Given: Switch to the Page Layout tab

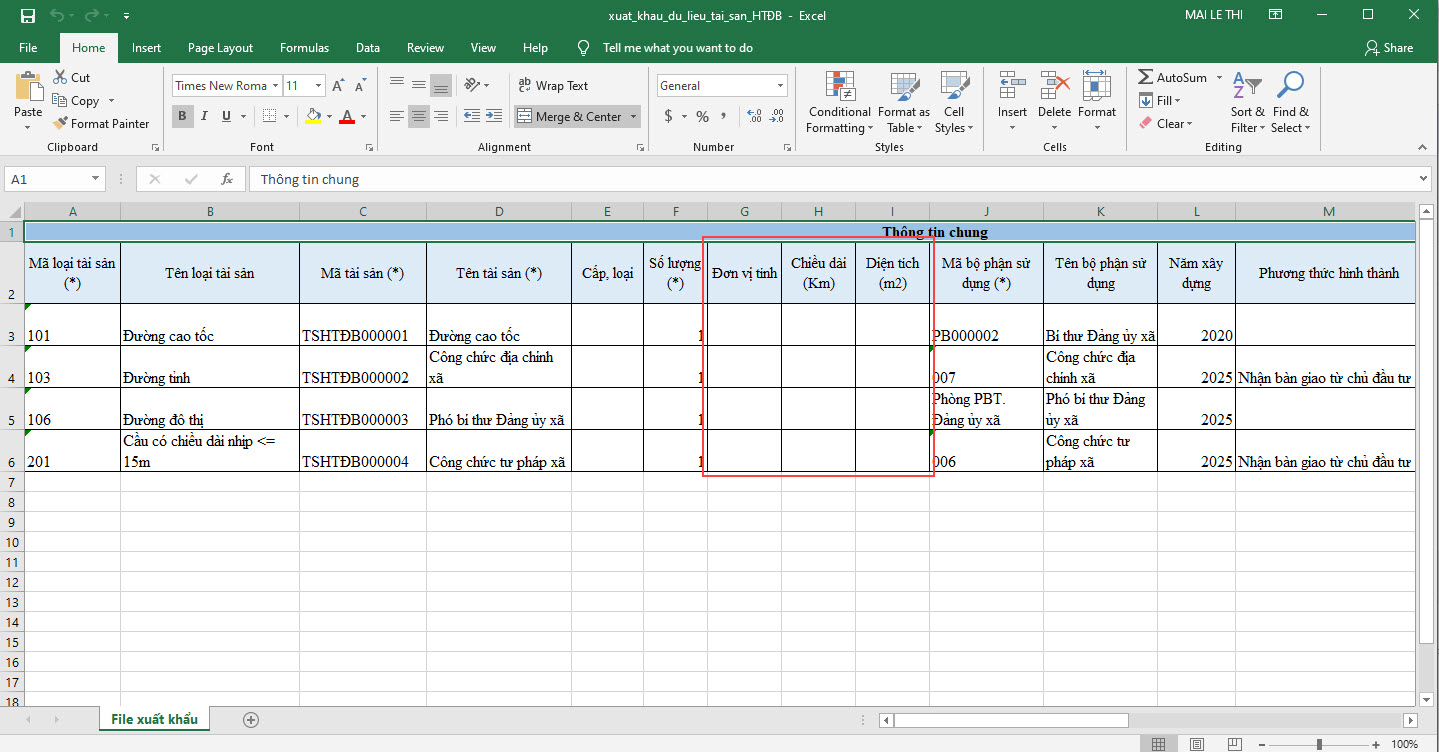Looking at the screenshot, I should pyautogui.click(x=220, y=48).
